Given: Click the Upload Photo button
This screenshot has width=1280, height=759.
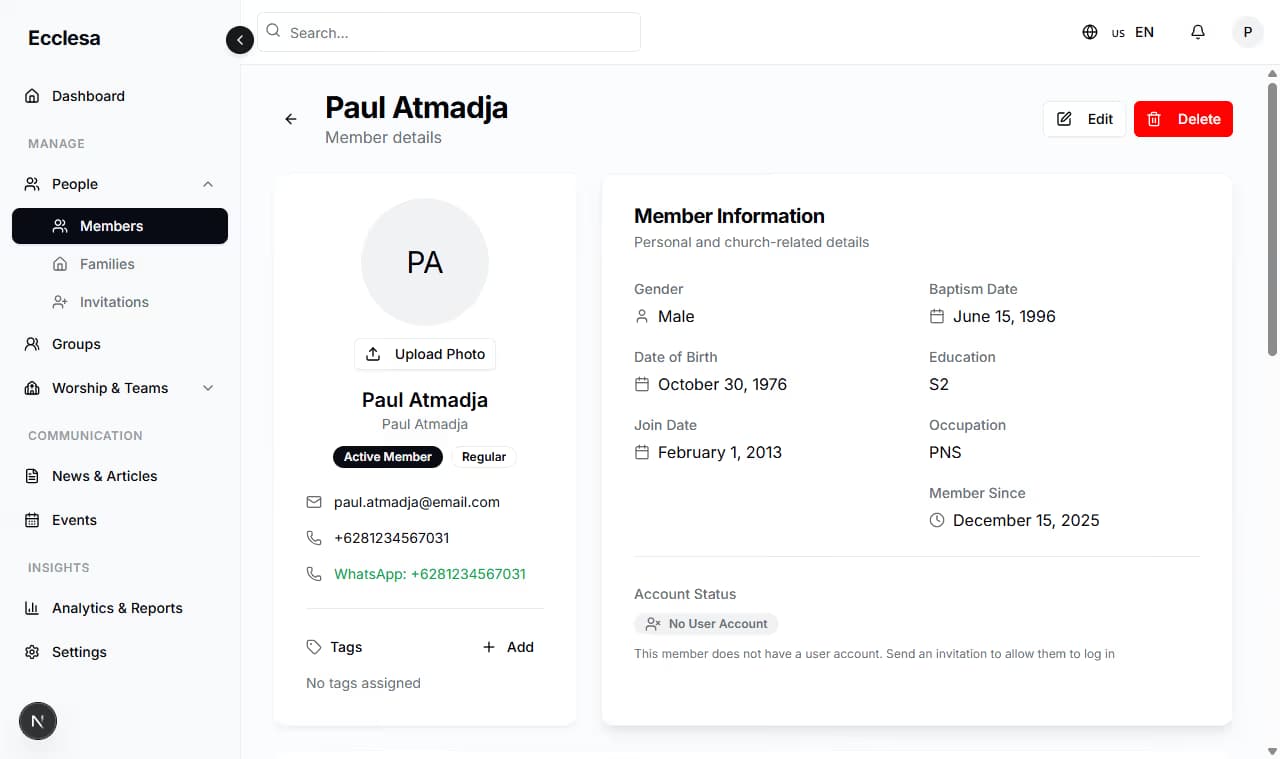Looking at the screenshot, I should (425, 354).
